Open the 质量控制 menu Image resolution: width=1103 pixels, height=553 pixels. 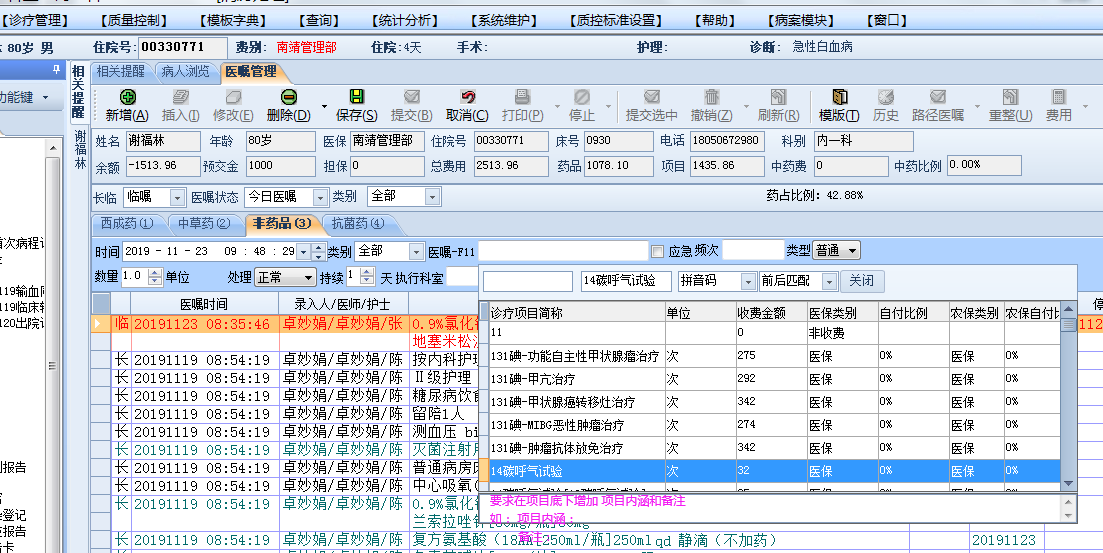tap(134, 20)
